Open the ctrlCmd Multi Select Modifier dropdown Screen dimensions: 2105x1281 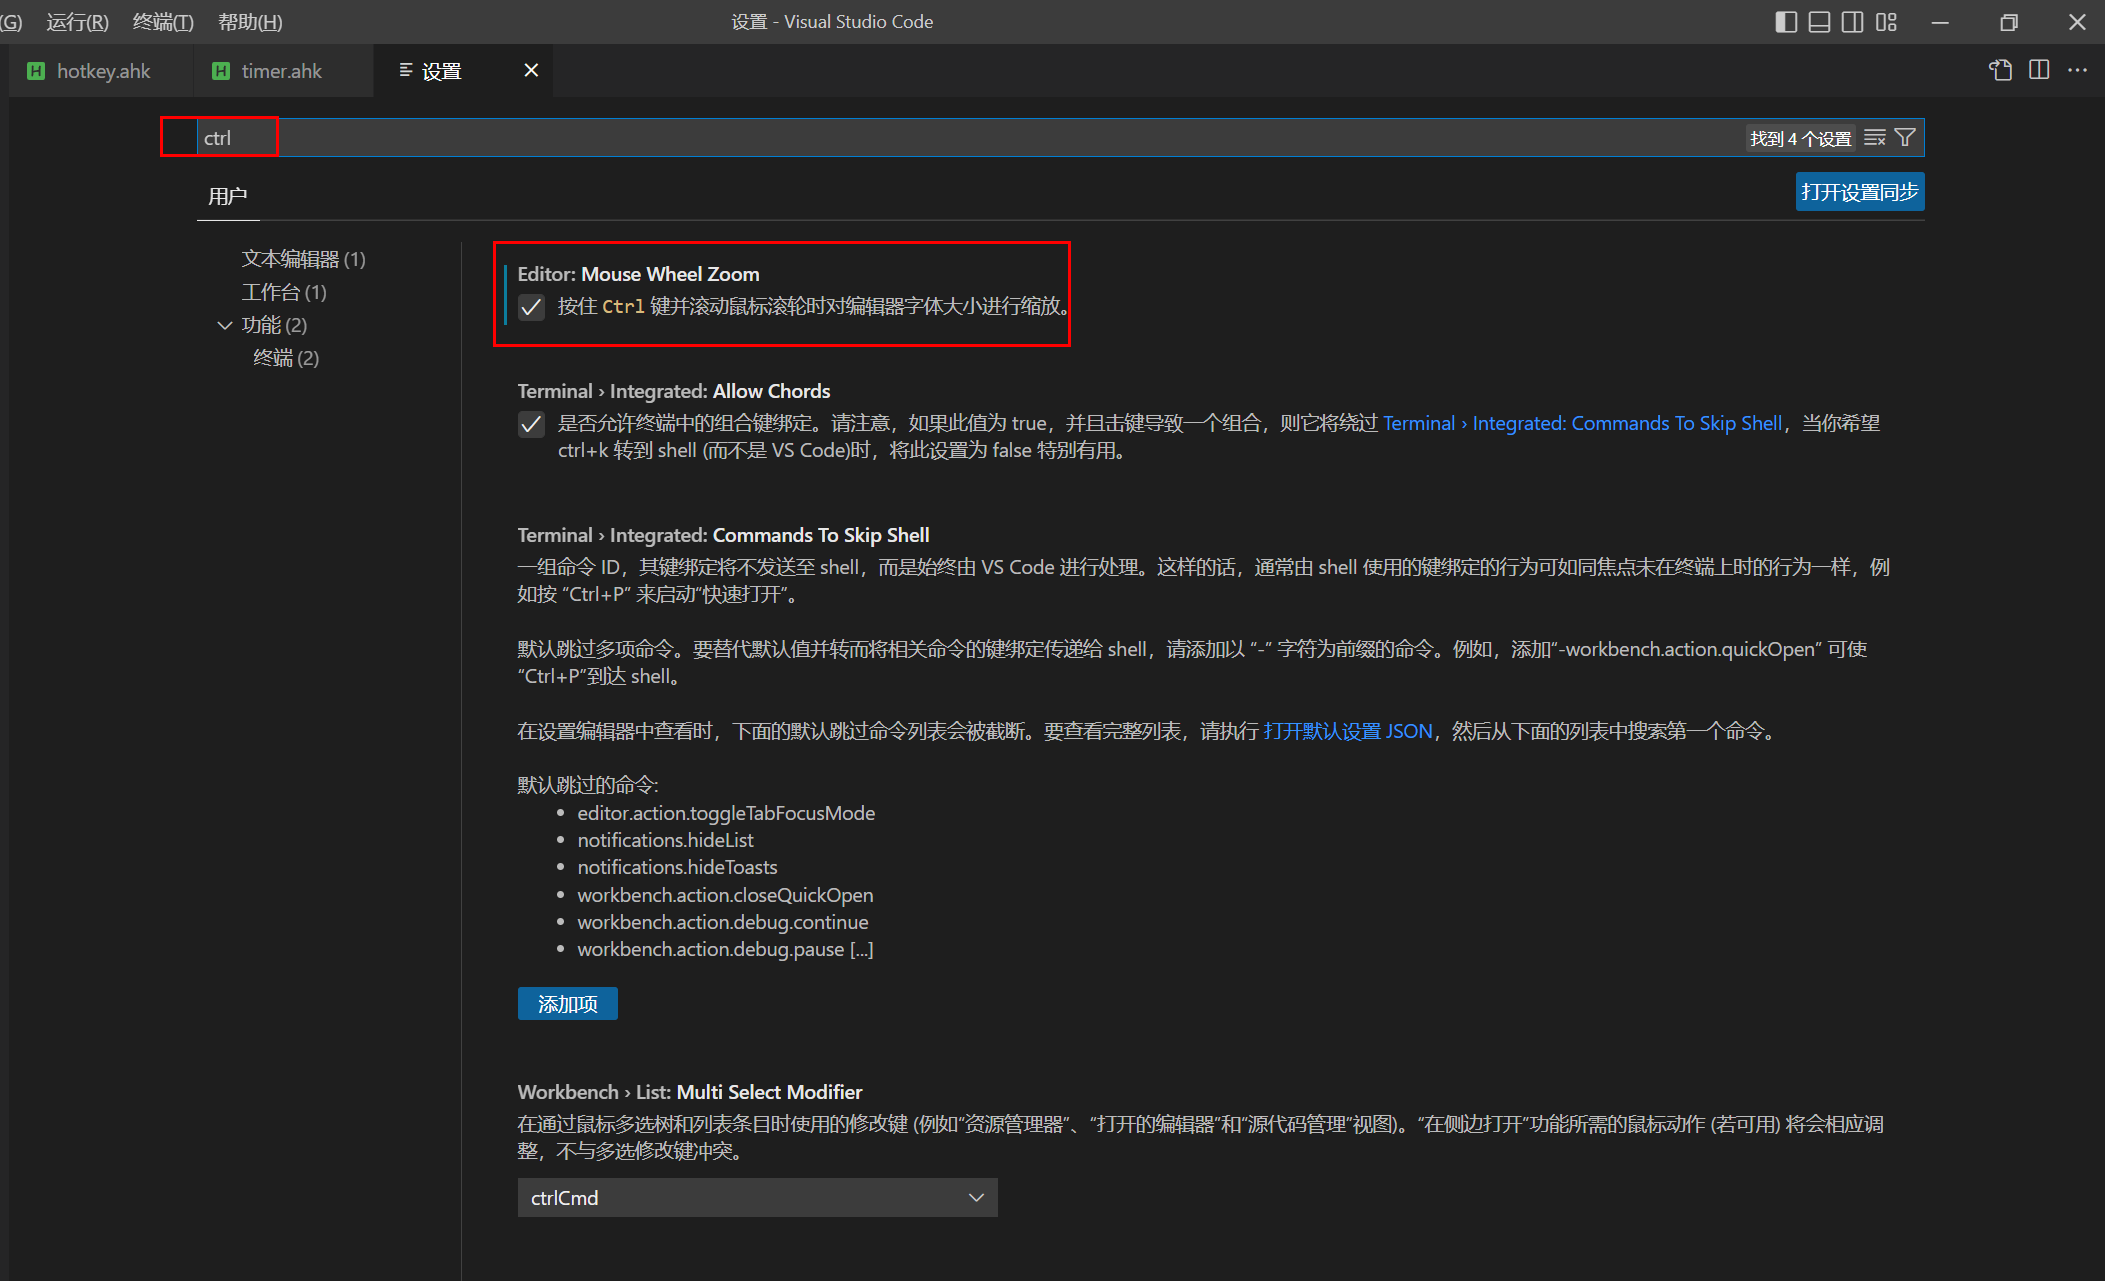click(757, 1197)
